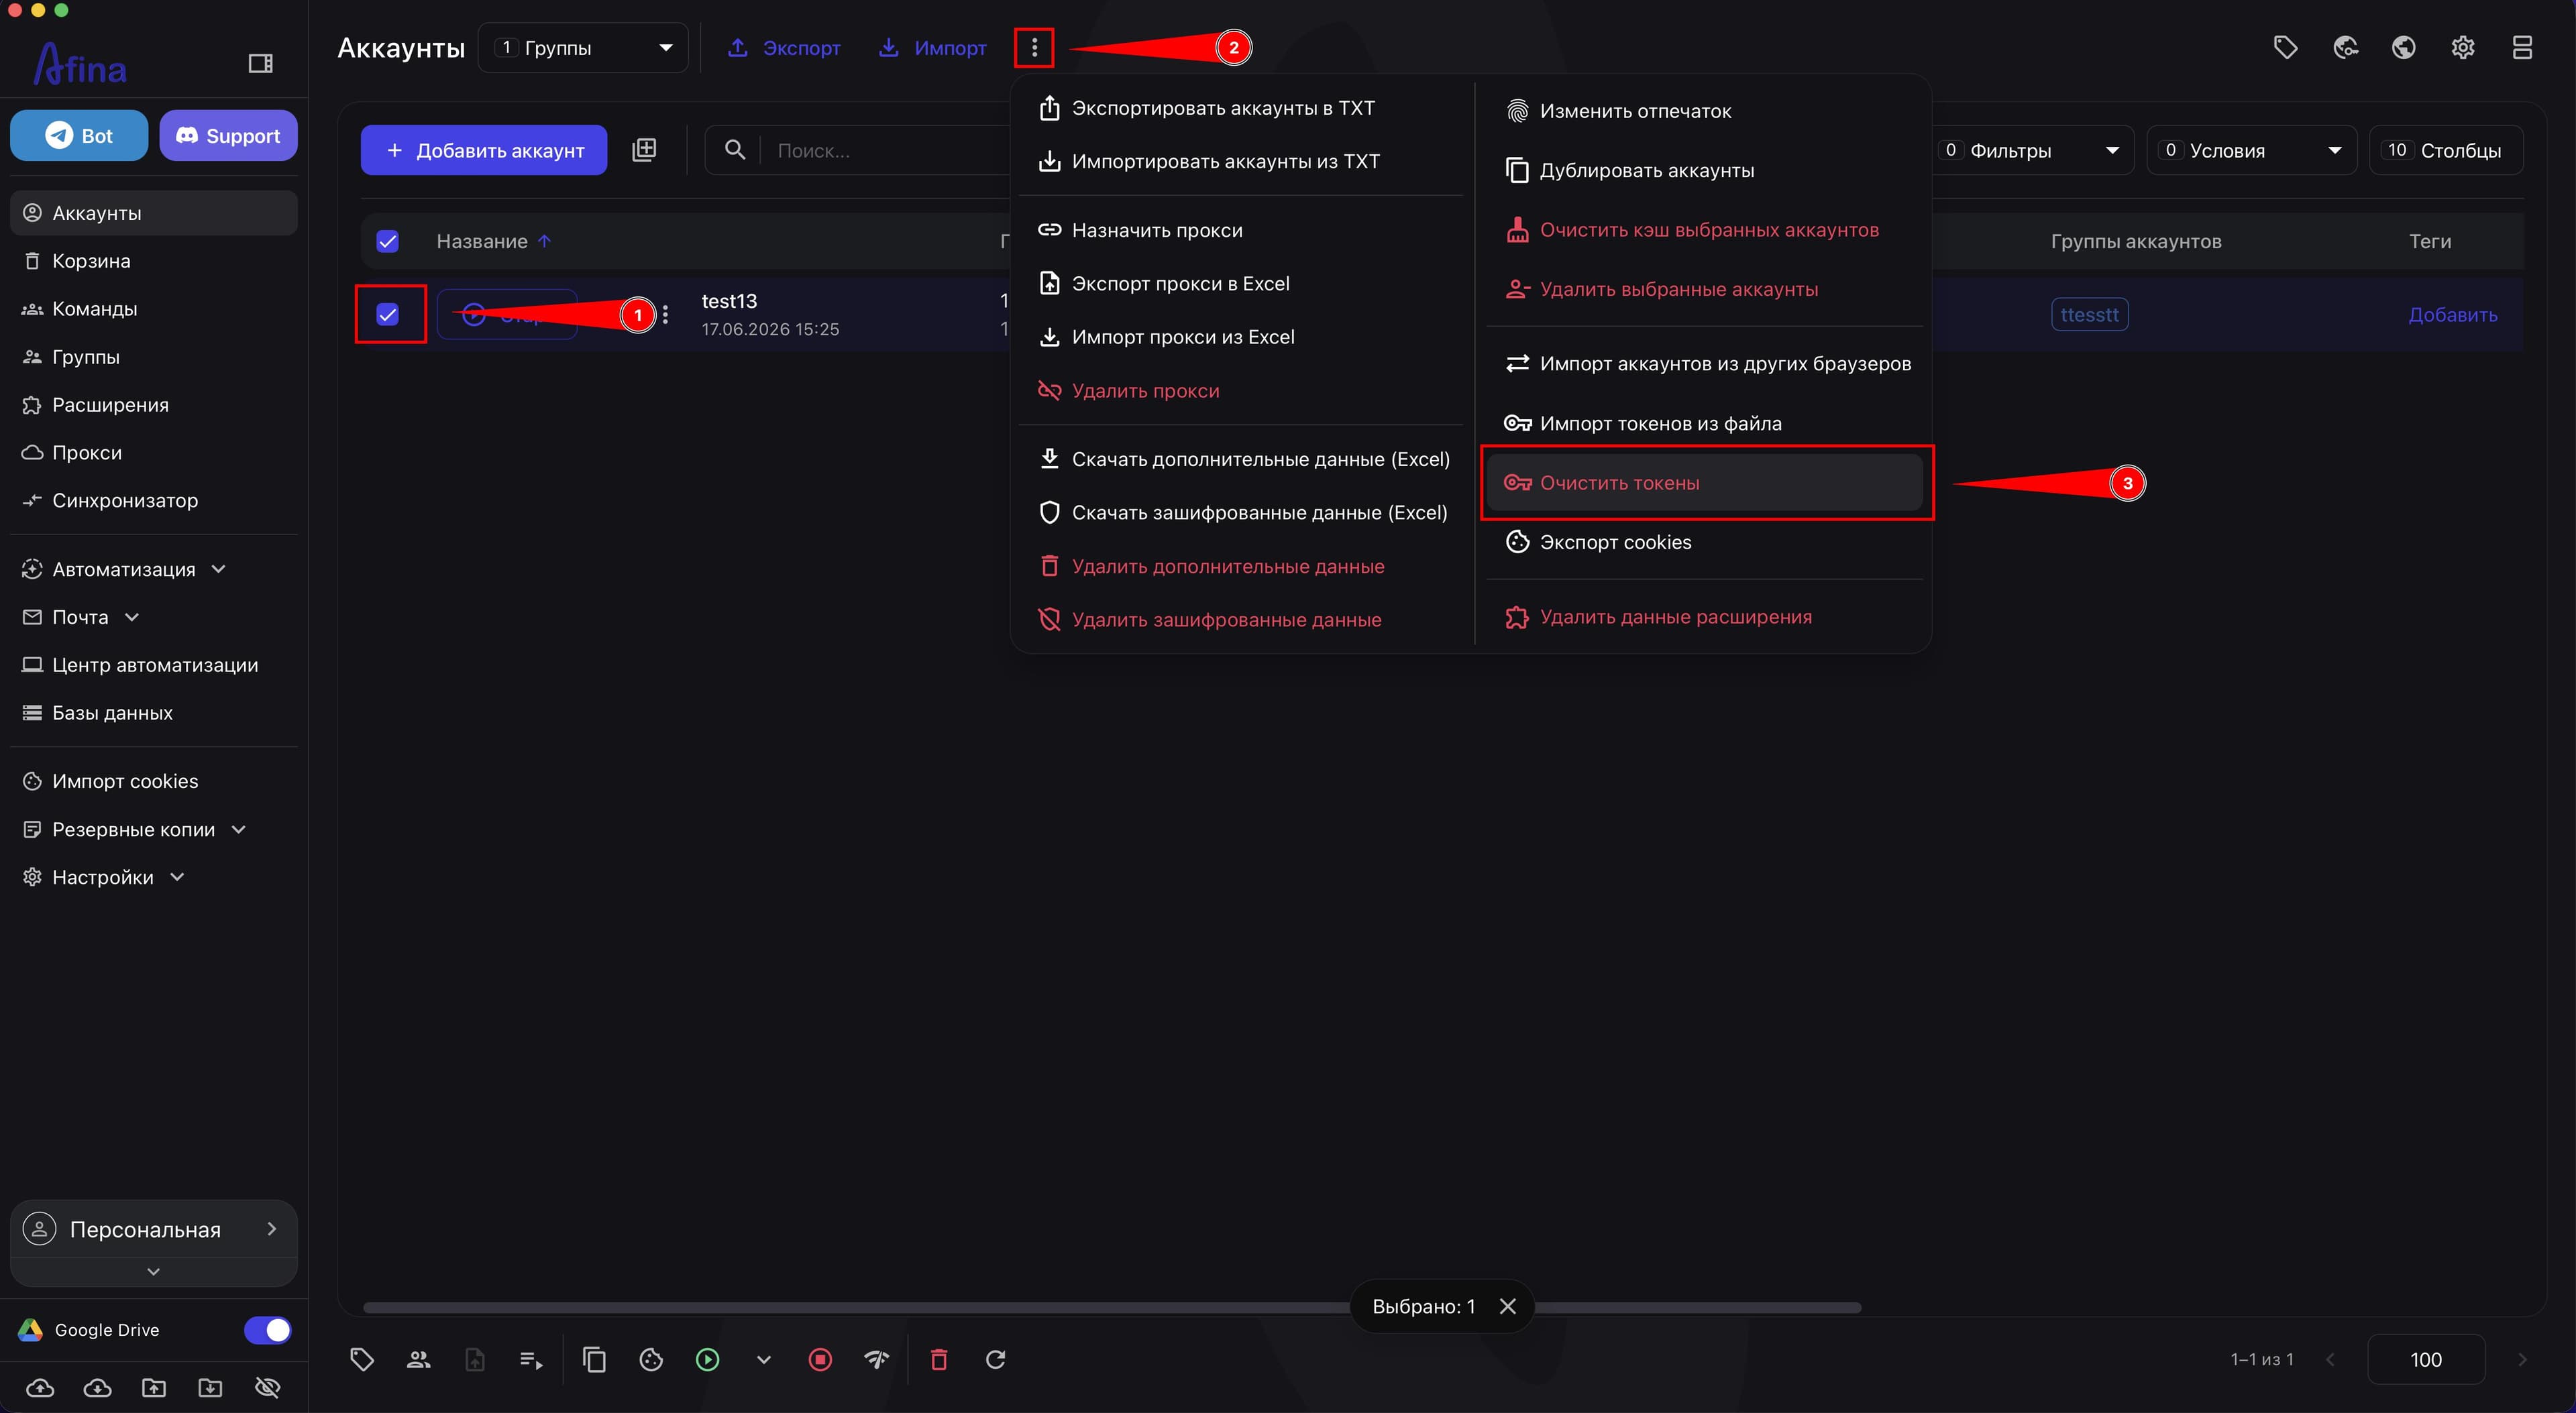This screenshot has height=1413, width=2576.
Task: Select Очистить токены menu item
Action: tap(1704, 483)
